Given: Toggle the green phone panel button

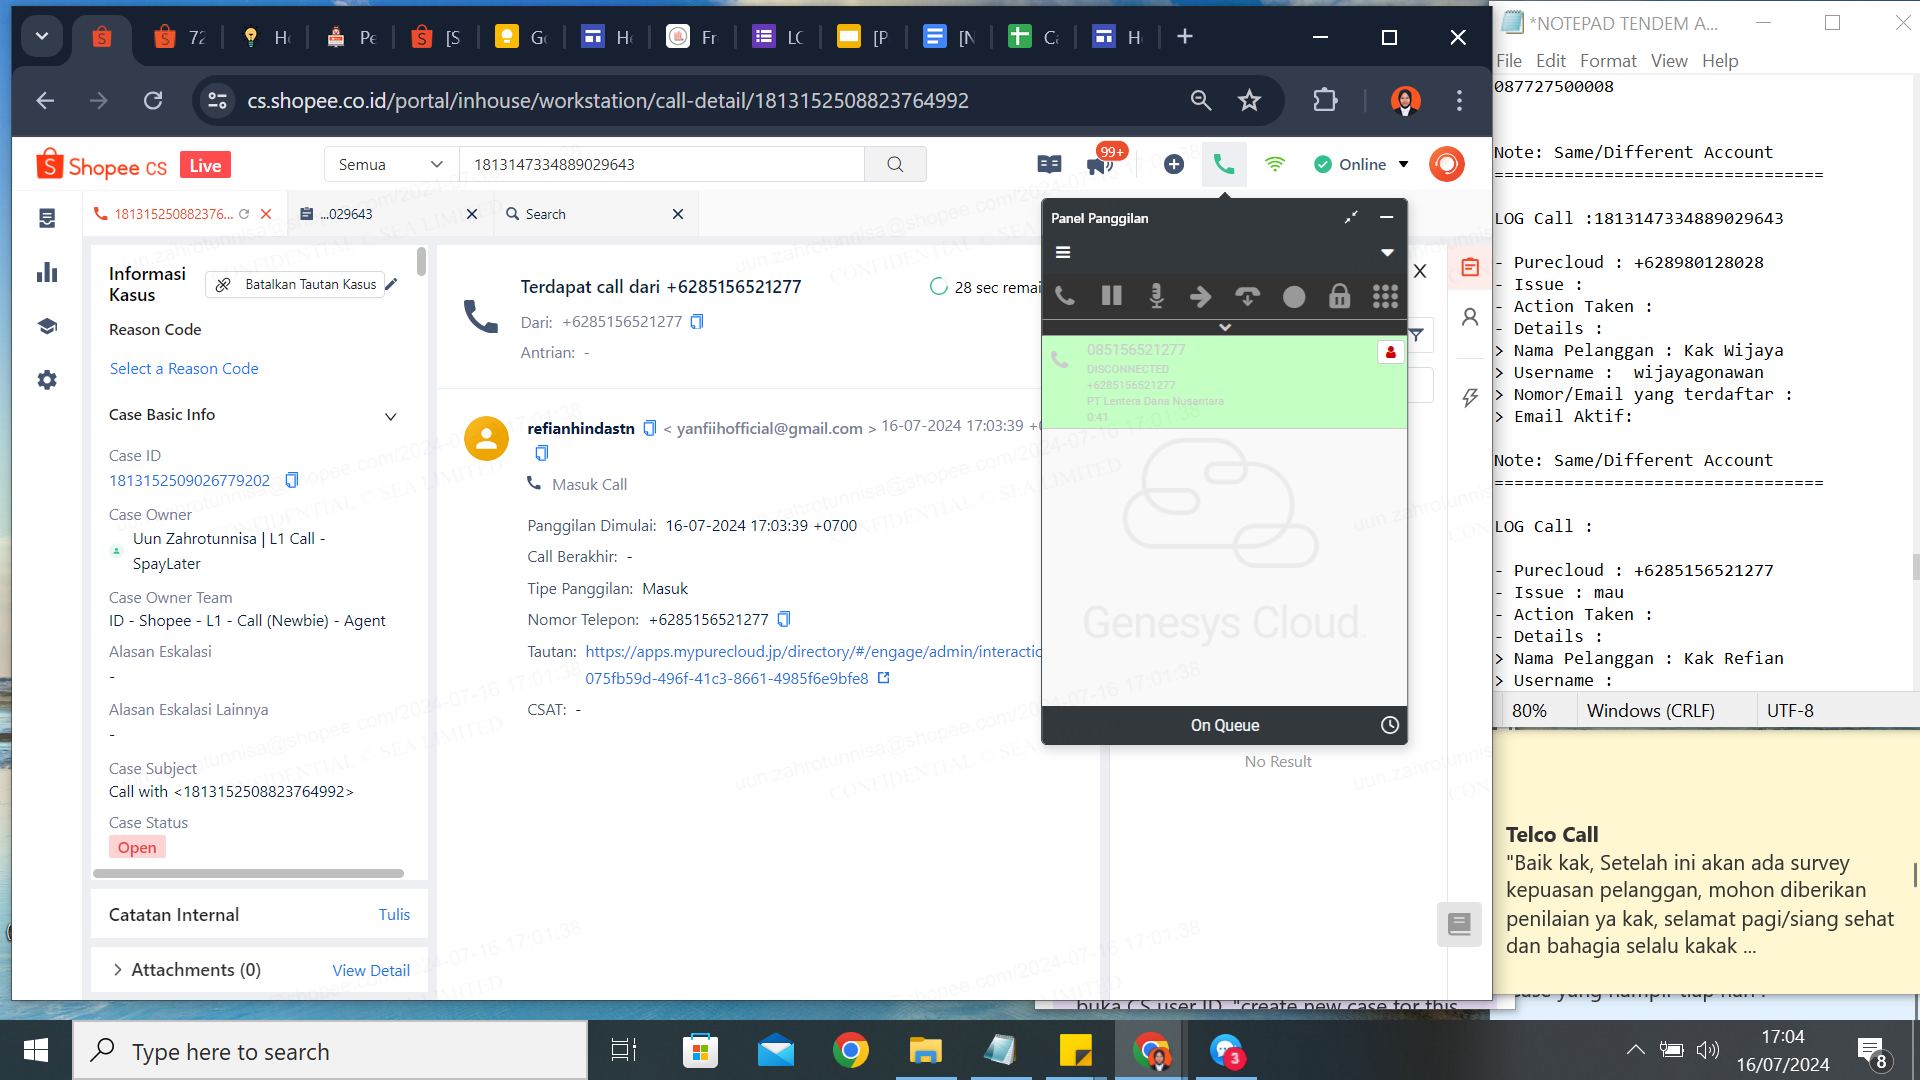Looking at the screenshot, I should coord(1224,164).
